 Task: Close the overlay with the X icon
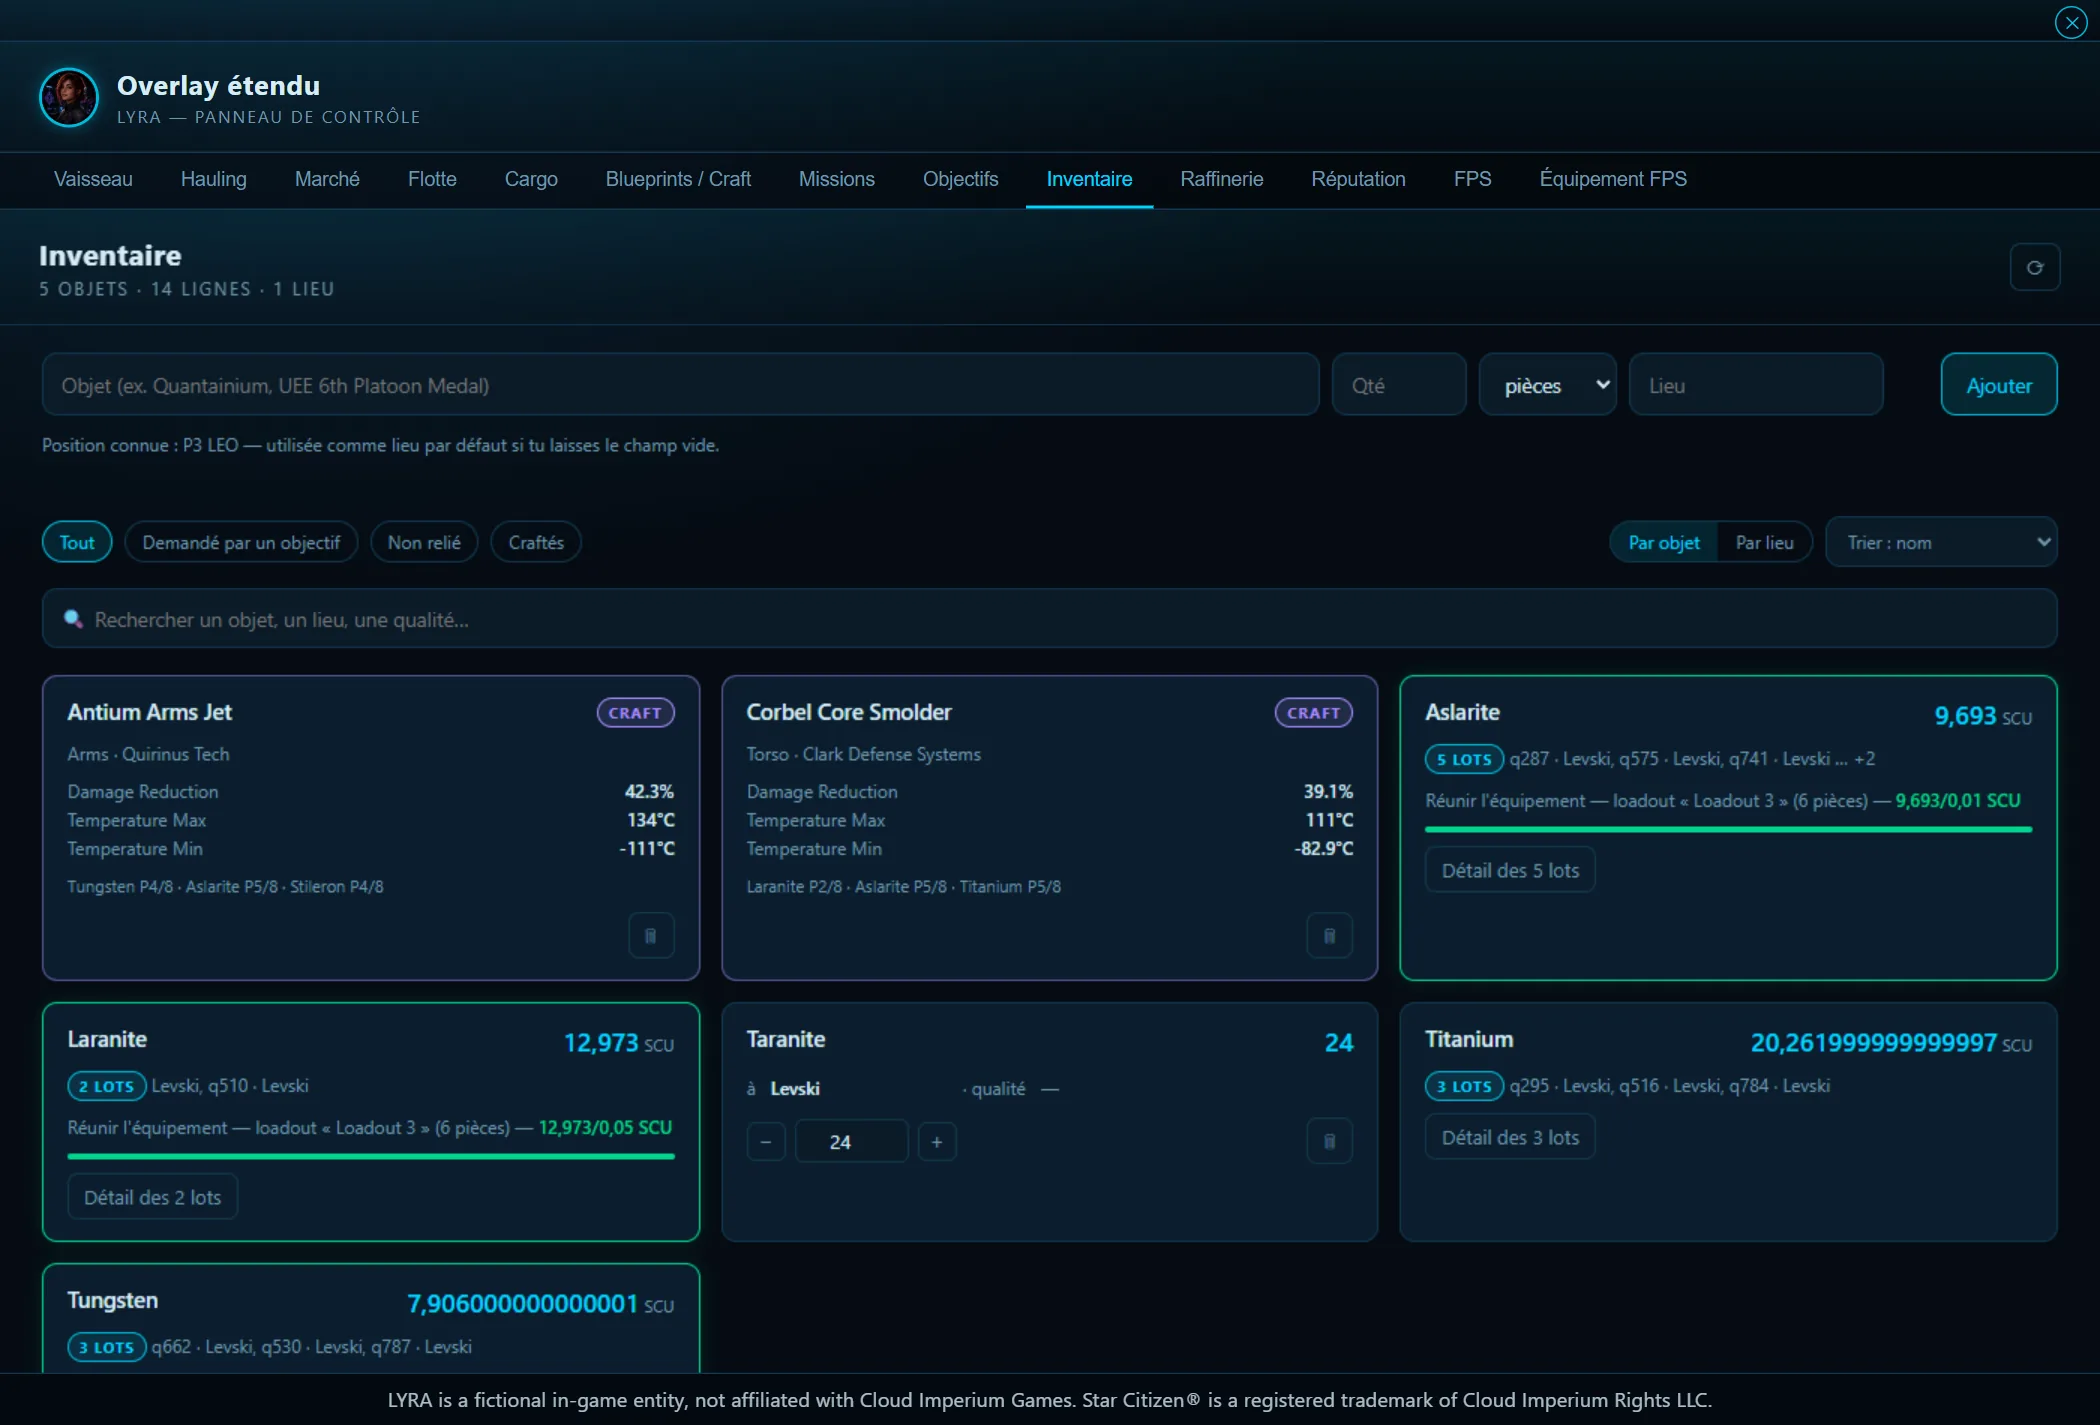pos(2071,22)
